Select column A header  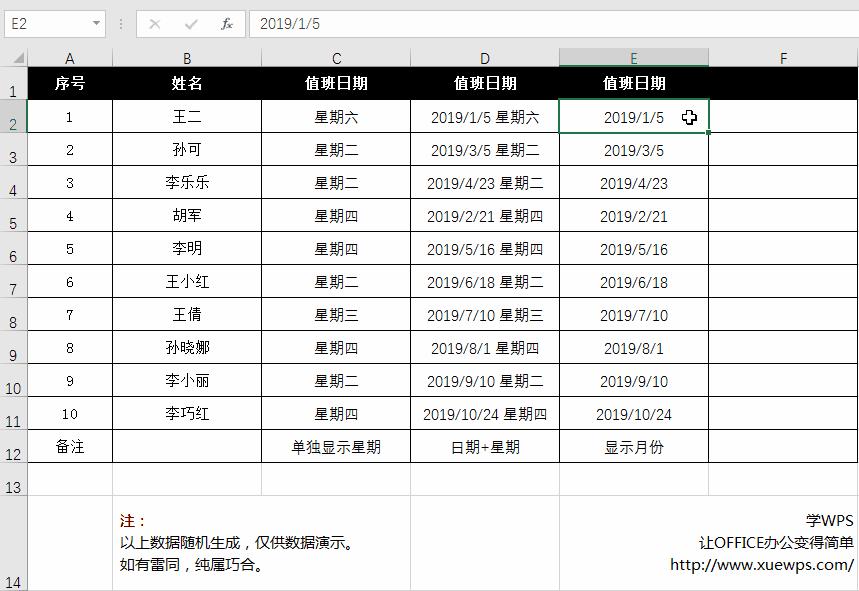[69, 58]
